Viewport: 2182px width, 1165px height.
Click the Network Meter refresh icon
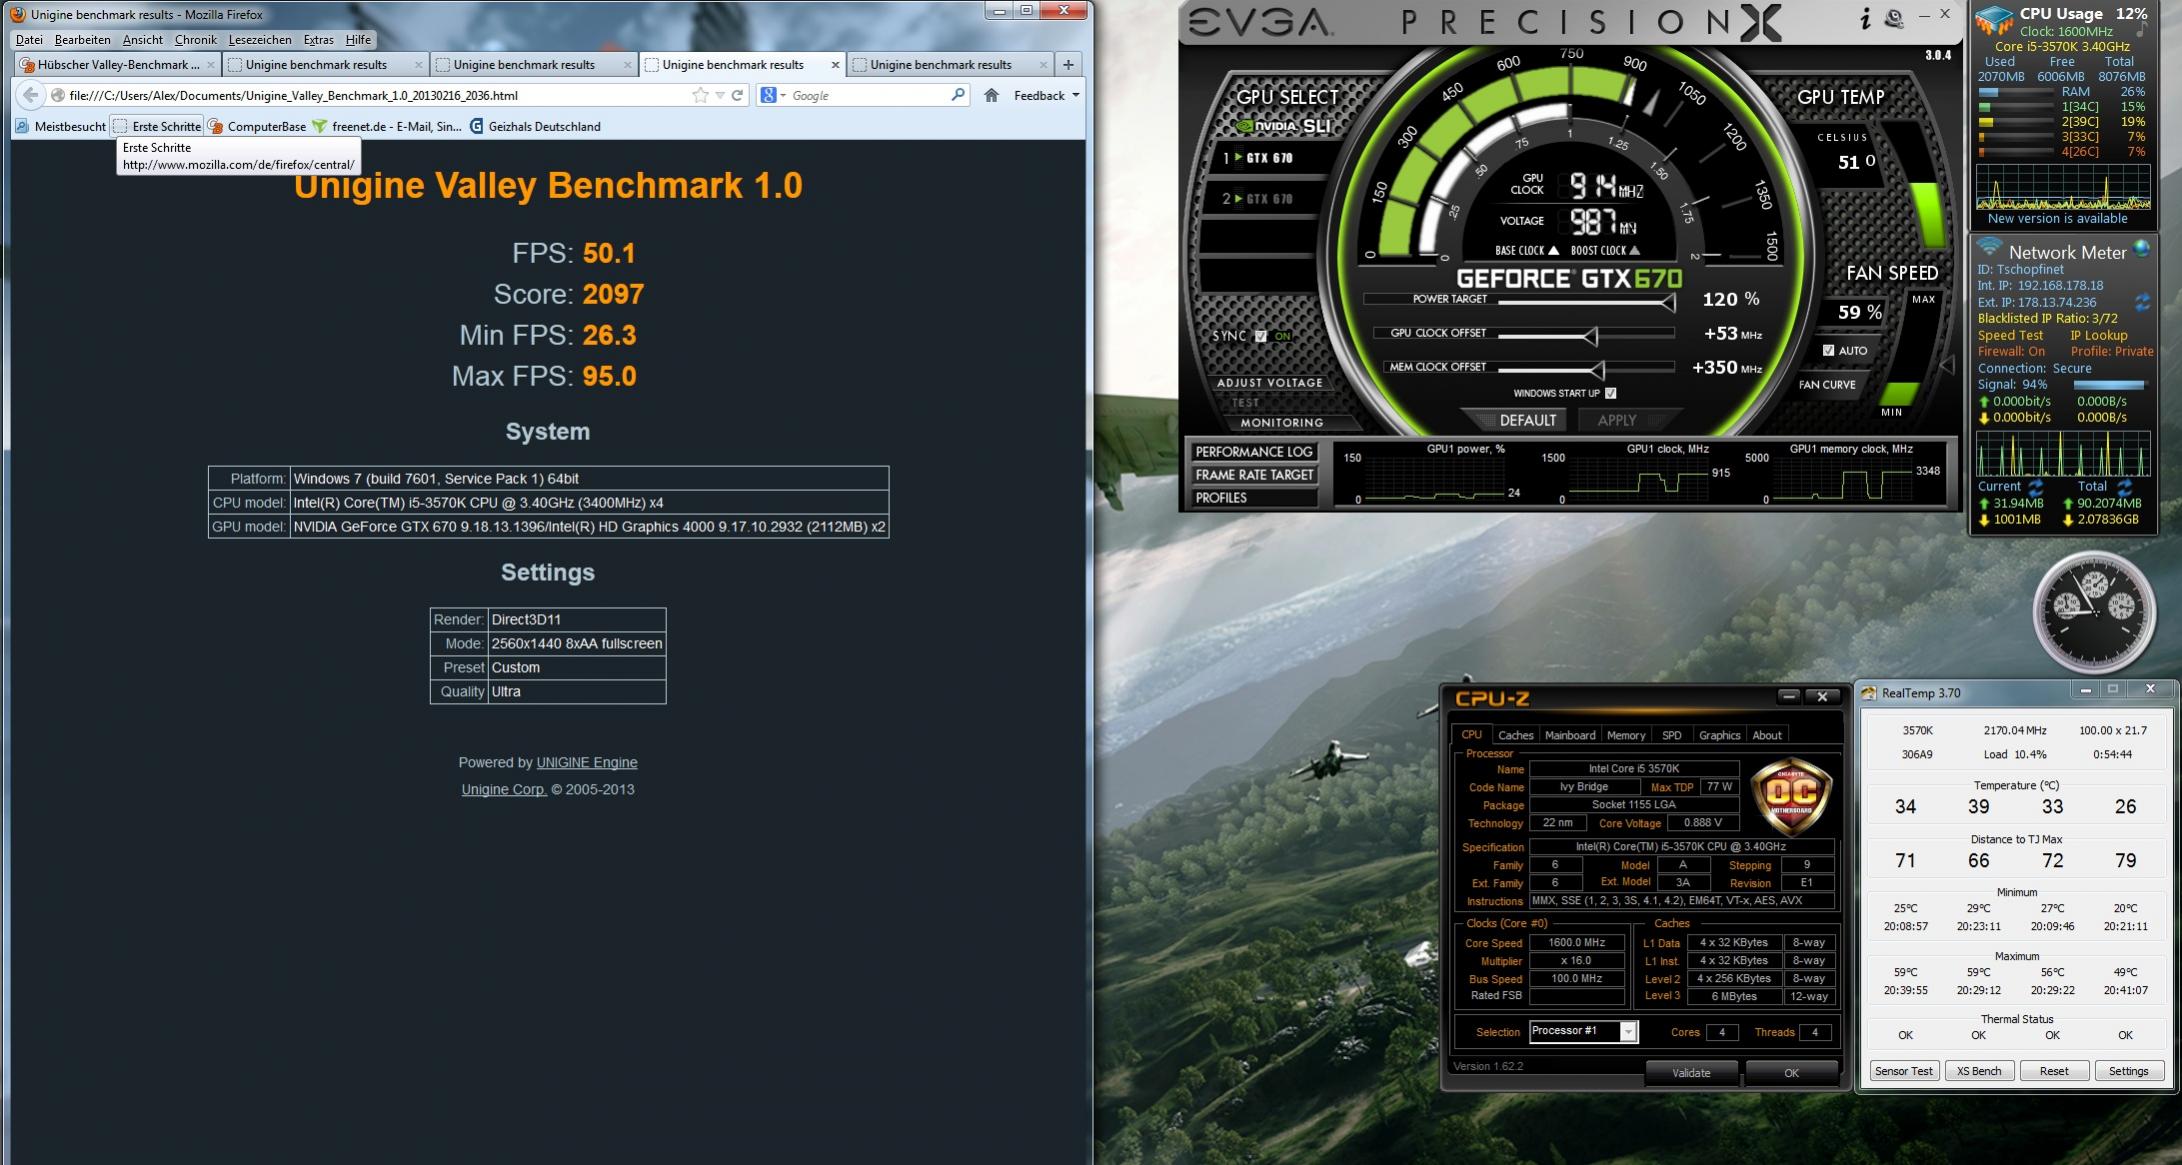click(x=2142, y=302)
